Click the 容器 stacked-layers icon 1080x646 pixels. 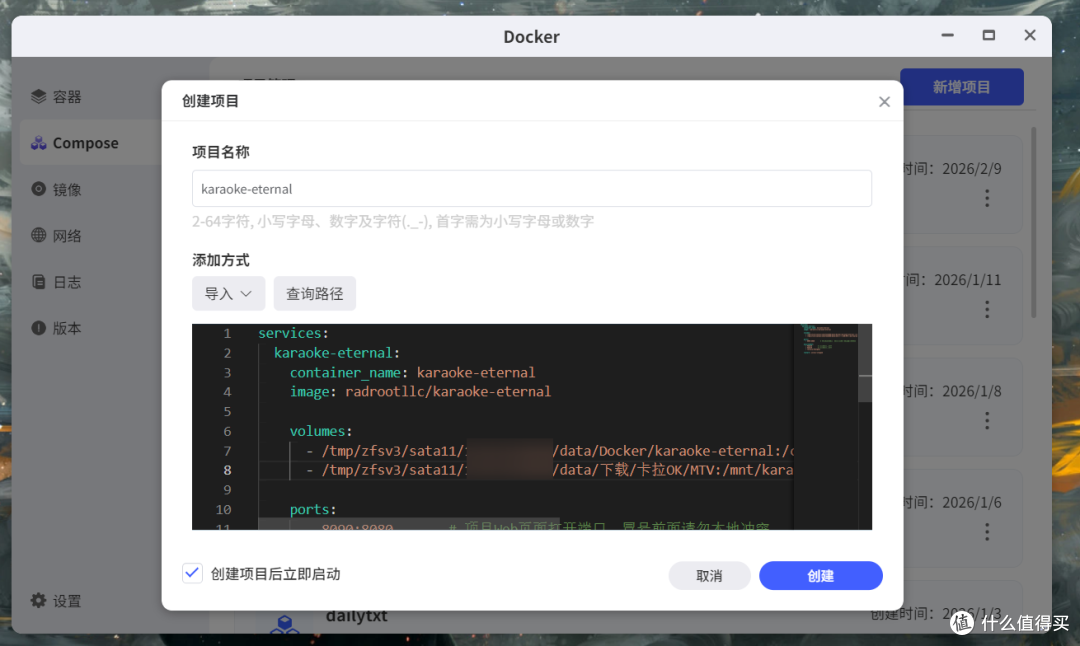pyautogui.click(x=39, y=96)
